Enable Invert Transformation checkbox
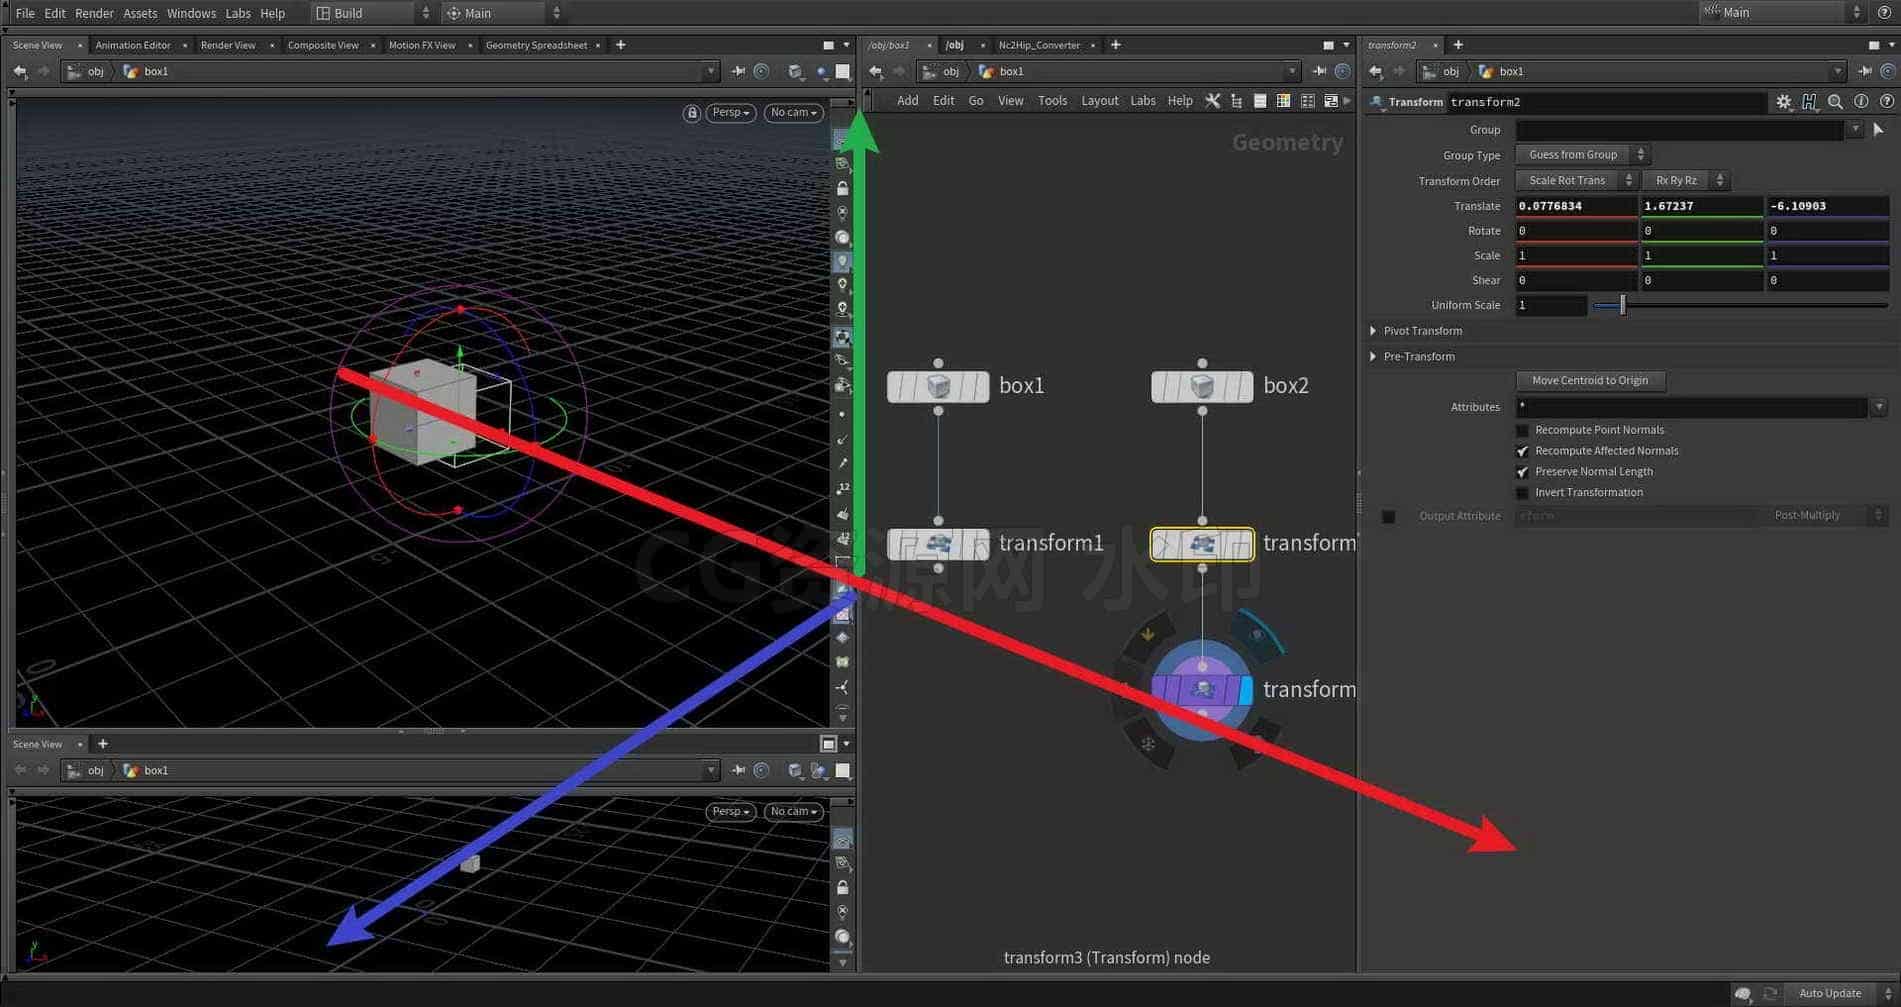This screenshot has height=1007, width=1901. 1522,493
